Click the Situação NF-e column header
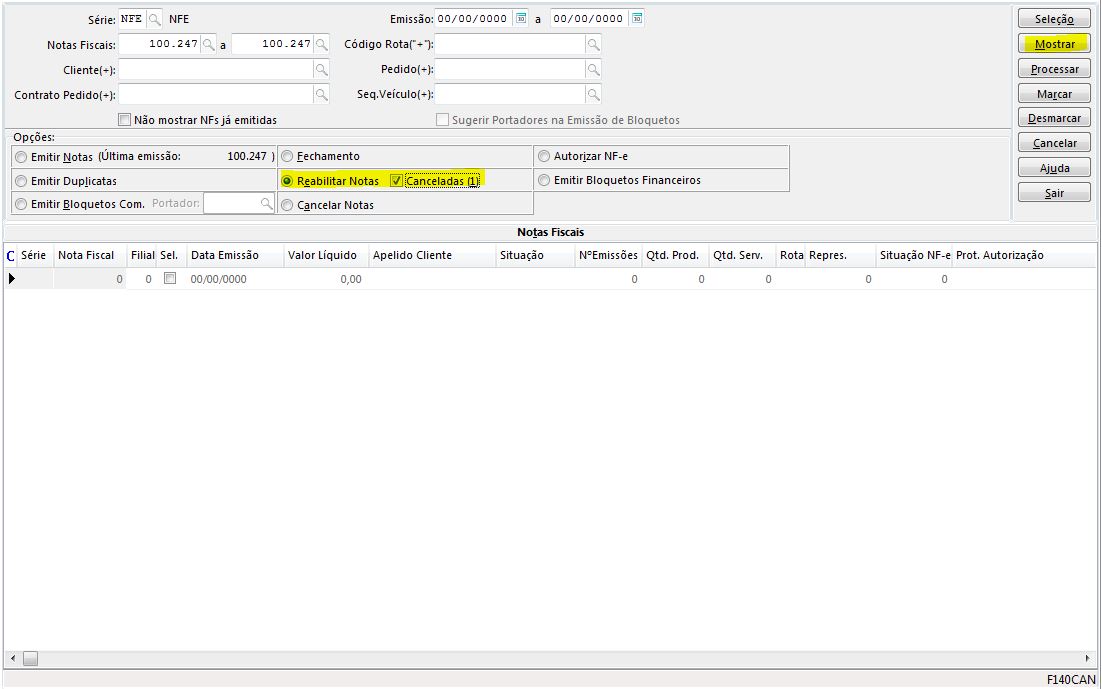The image size is (1102, 689). pyautogui.click(x=914, y=255)
